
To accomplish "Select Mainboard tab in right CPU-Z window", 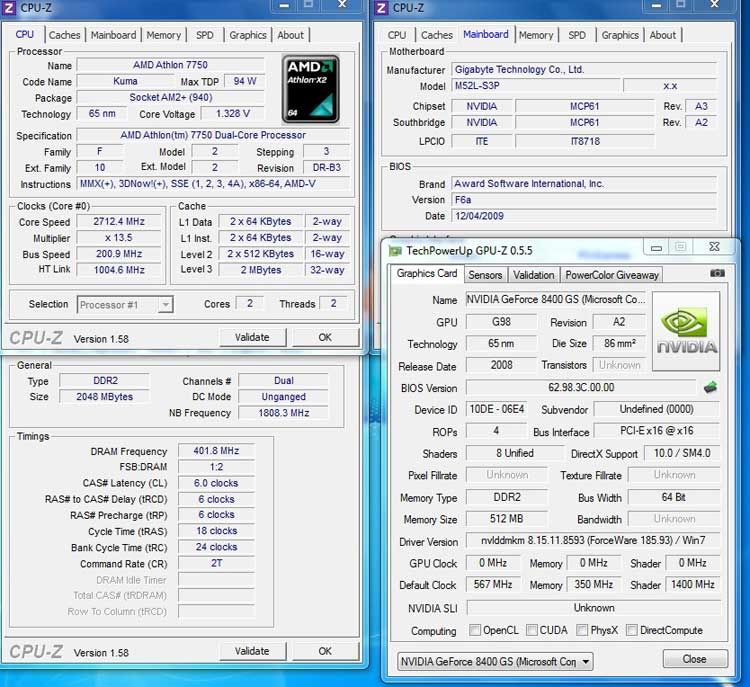I will [x=486, y=34].
